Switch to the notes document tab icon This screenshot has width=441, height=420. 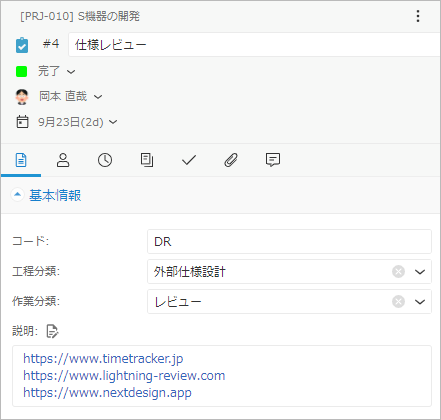(147, 160)
